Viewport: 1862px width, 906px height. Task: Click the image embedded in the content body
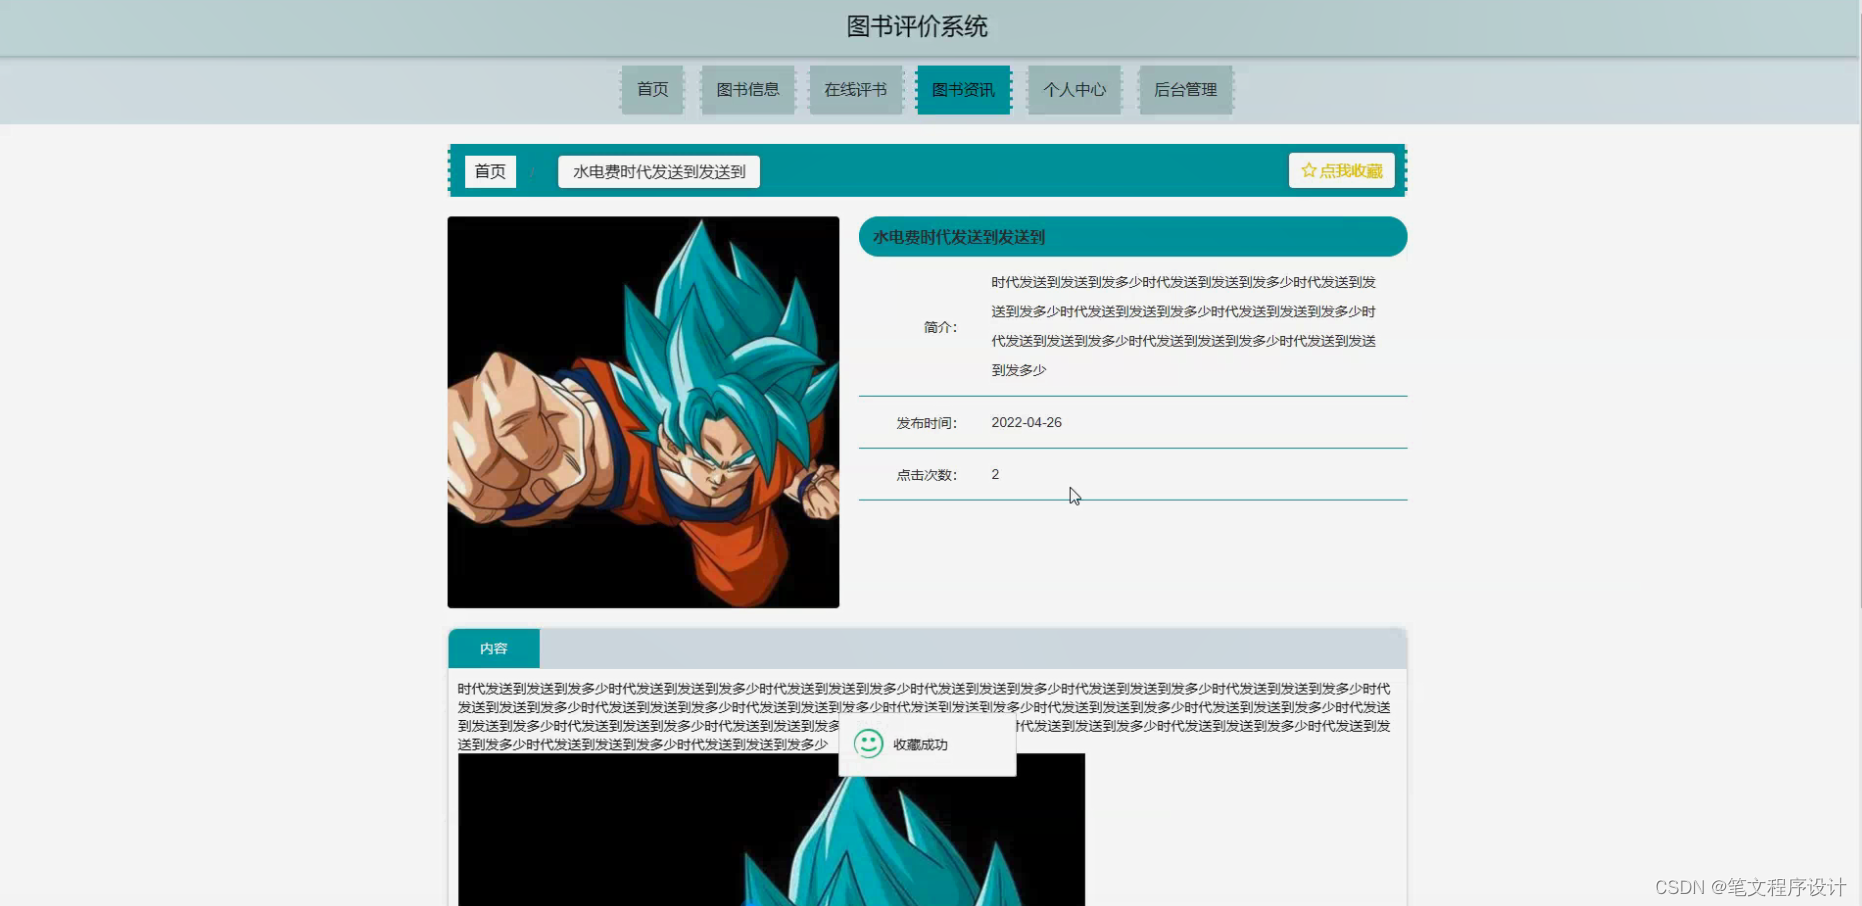pos(771,830)
